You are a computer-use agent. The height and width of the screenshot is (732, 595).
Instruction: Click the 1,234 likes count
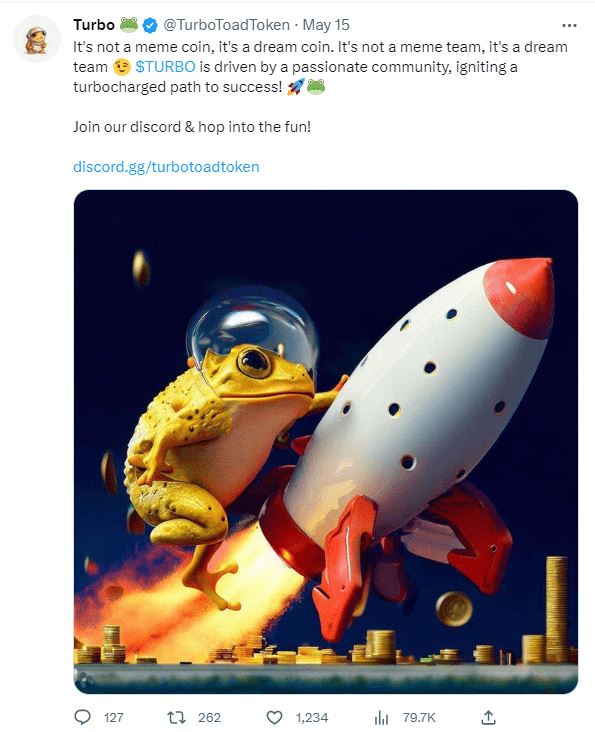tap(312, 718)
